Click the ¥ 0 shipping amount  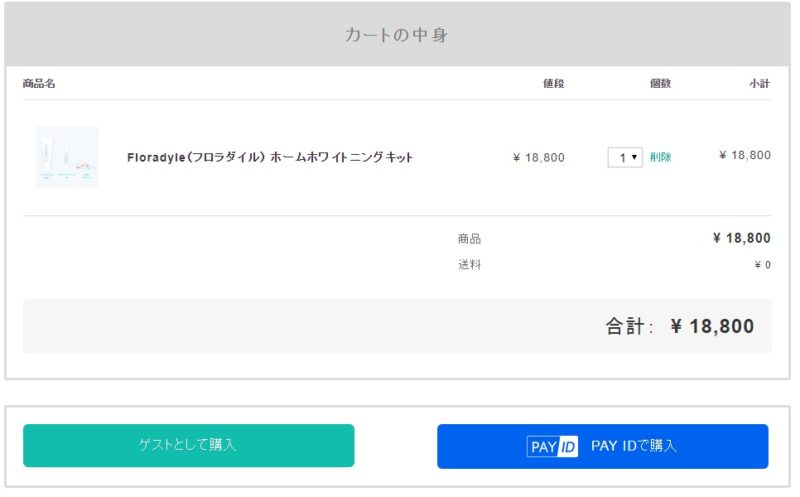pos(762,265)
